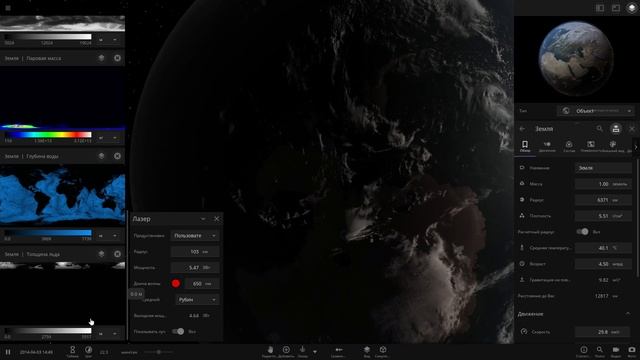Open the hamburger main menu
Screen dimensions: 640x360
[x=8, y=8]
